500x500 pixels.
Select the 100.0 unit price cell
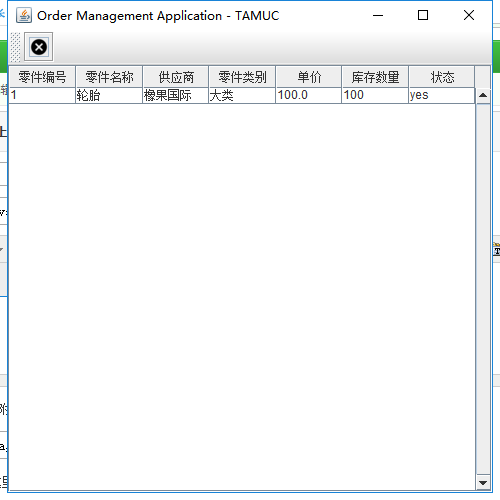(x=309, y=95)
